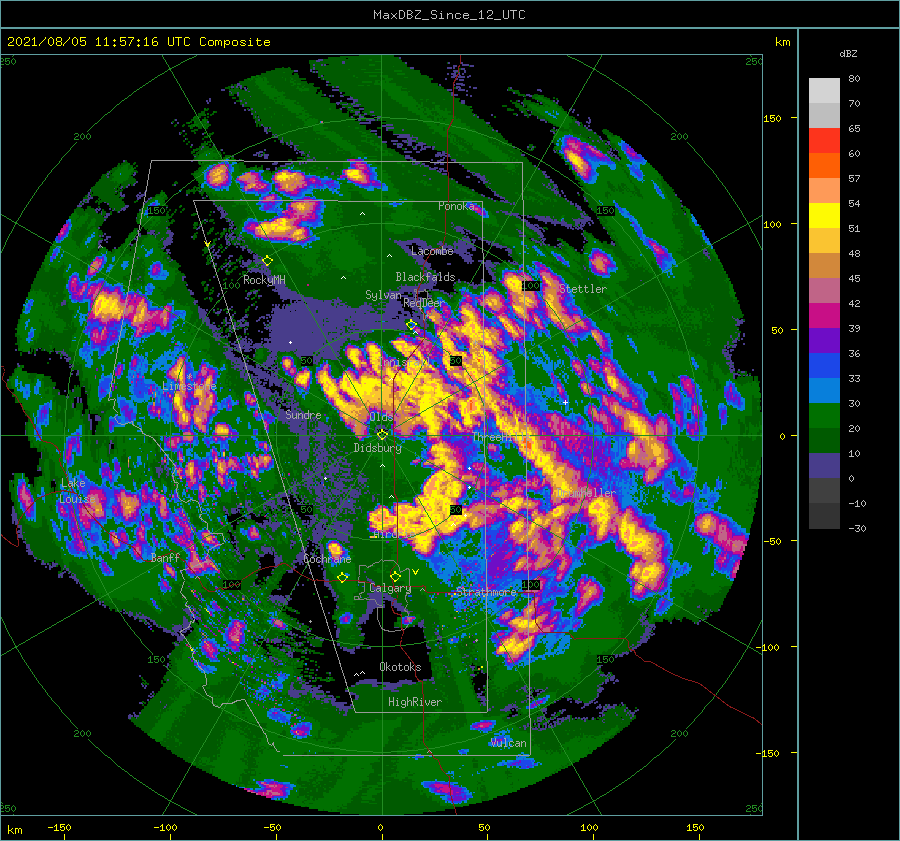Screen dimensions: 900x841
Task: Click the Lake Louise label
Action: click(x=77, y=491)
